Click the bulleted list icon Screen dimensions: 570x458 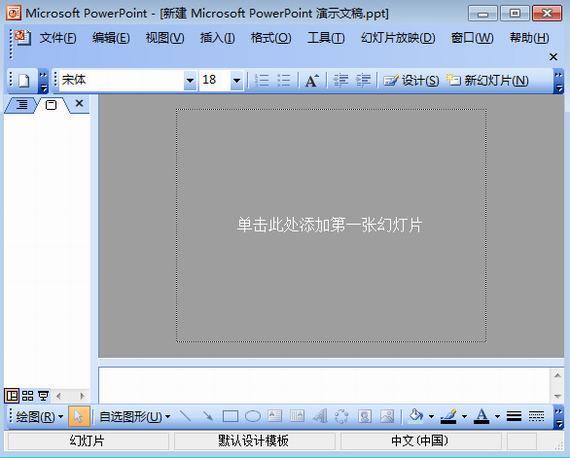click(x=284, y=80)
